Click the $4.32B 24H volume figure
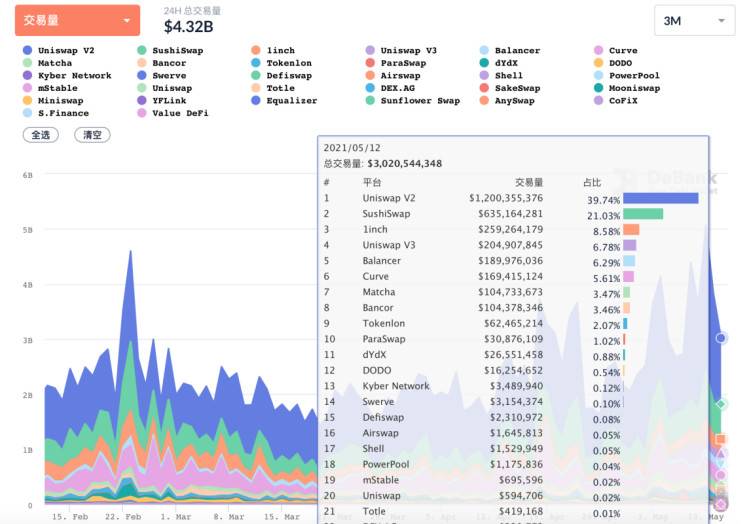 click(188, 27)
